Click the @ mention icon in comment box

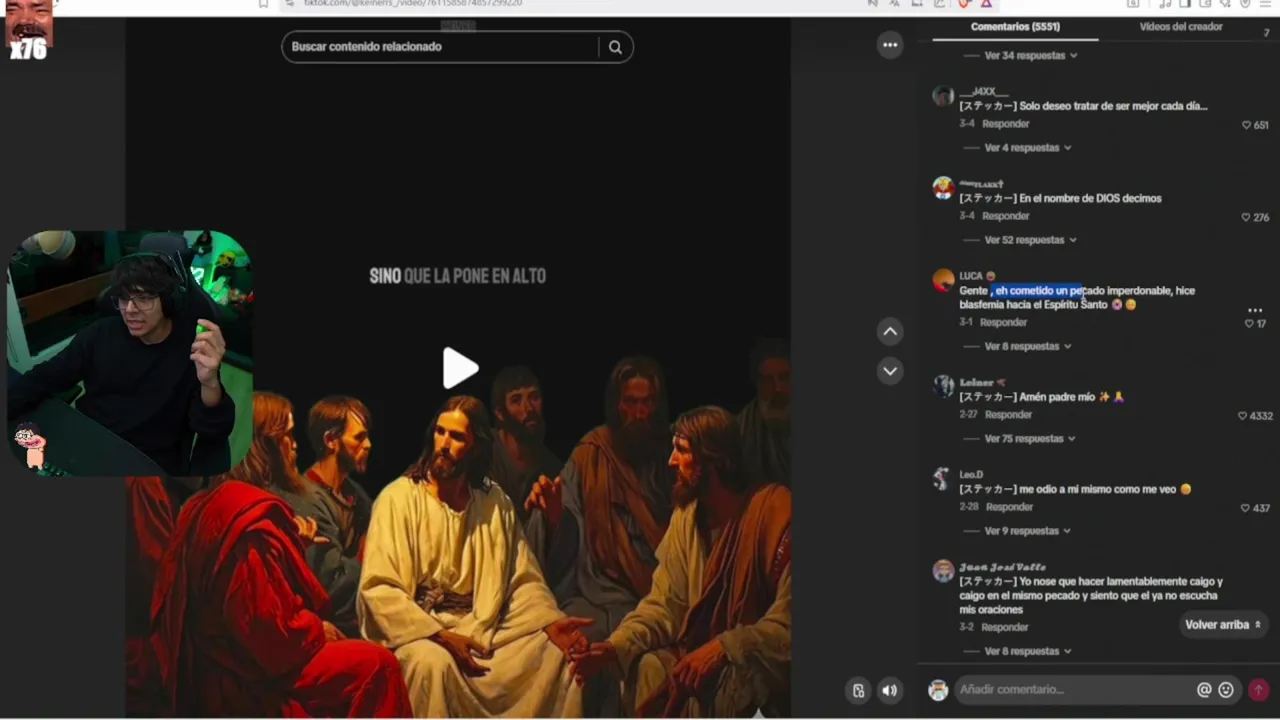tap(1204, 689)
